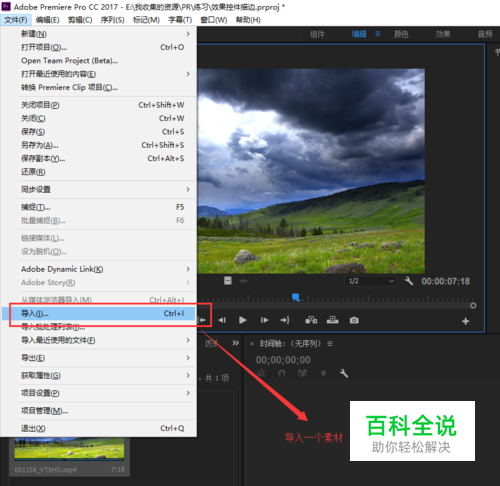Open the 标记(M) menu
The height and width of the screenshot is (486, 500).
point(146,20)
